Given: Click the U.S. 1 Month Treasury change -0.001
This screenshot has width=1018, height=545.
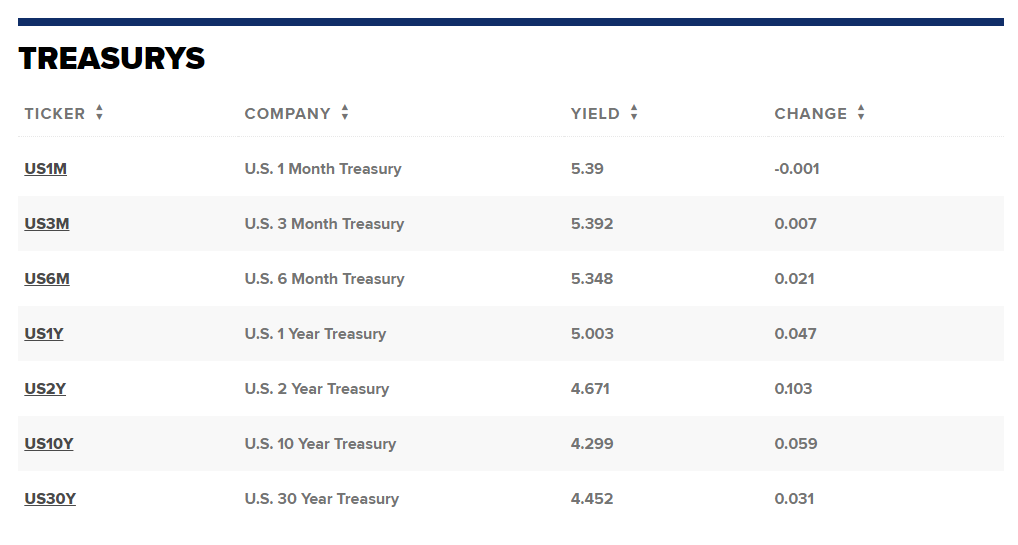Looking at the screenshot, I should click(x=797, y=169).
